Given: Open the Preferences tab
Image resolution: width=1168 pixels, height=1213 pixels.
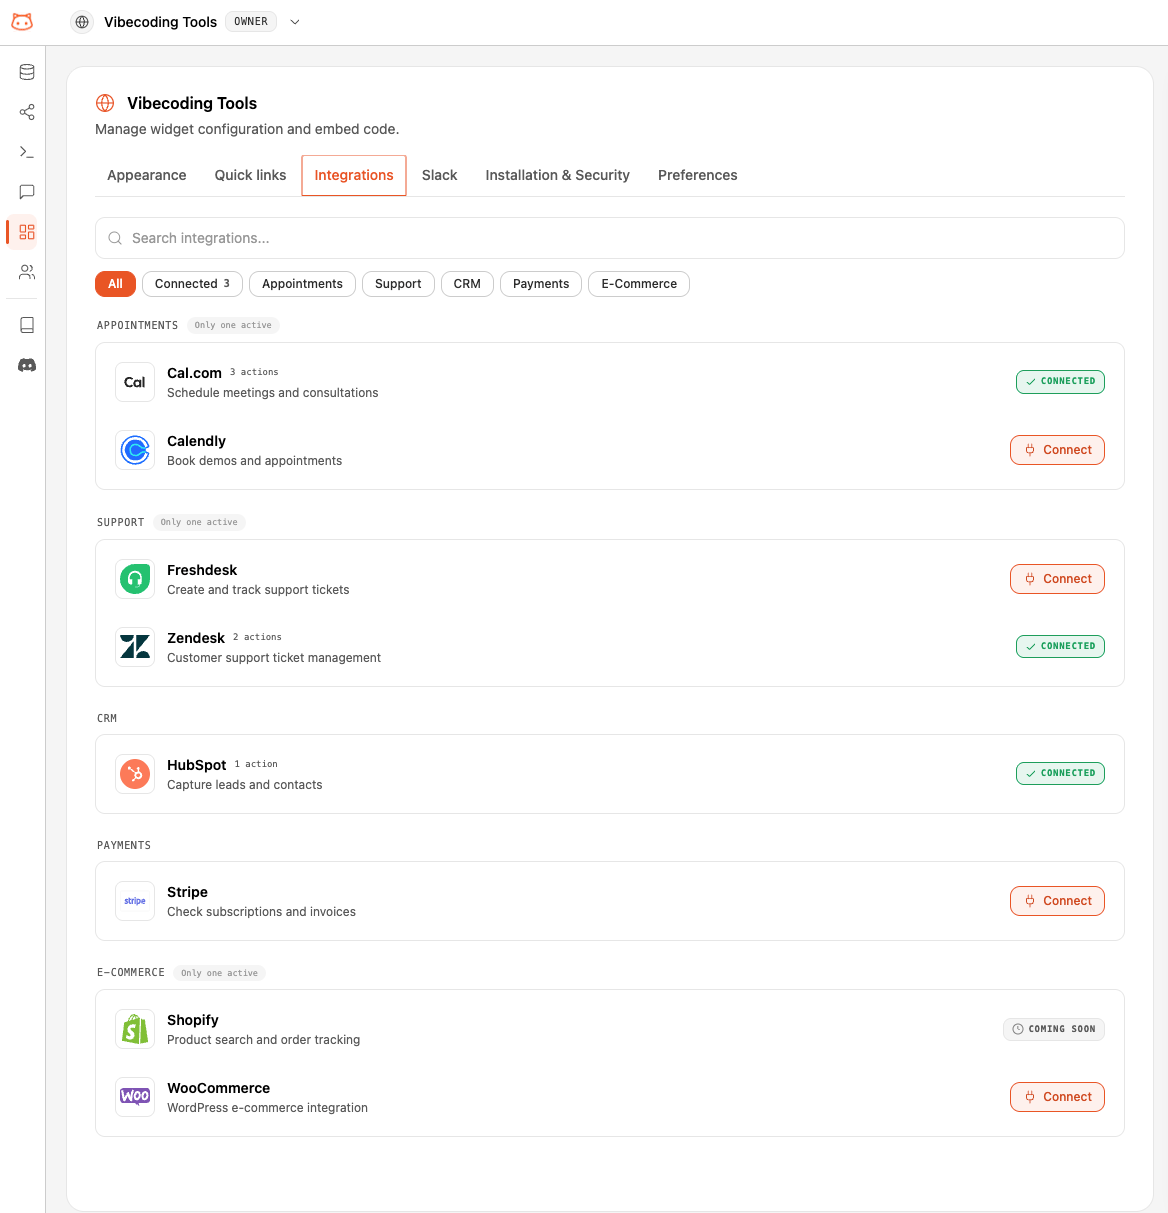Looking at the screenshot, I should tap(698, 175).
